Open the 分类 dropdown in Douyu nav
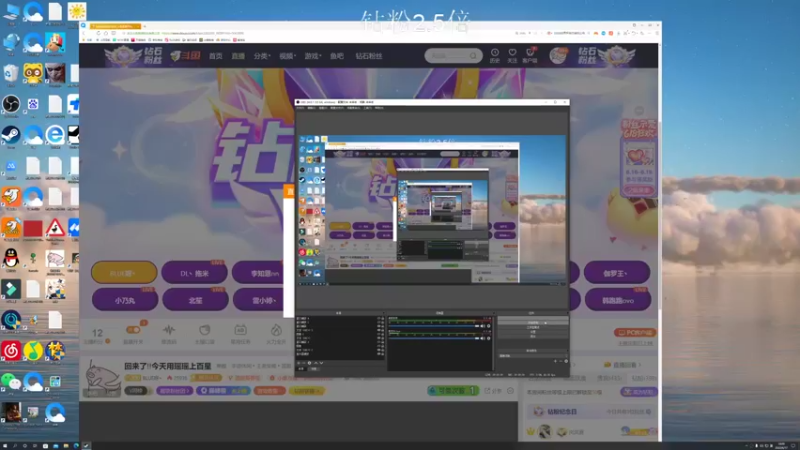Viewport: 800px width, 450px height. coord(262,56)
